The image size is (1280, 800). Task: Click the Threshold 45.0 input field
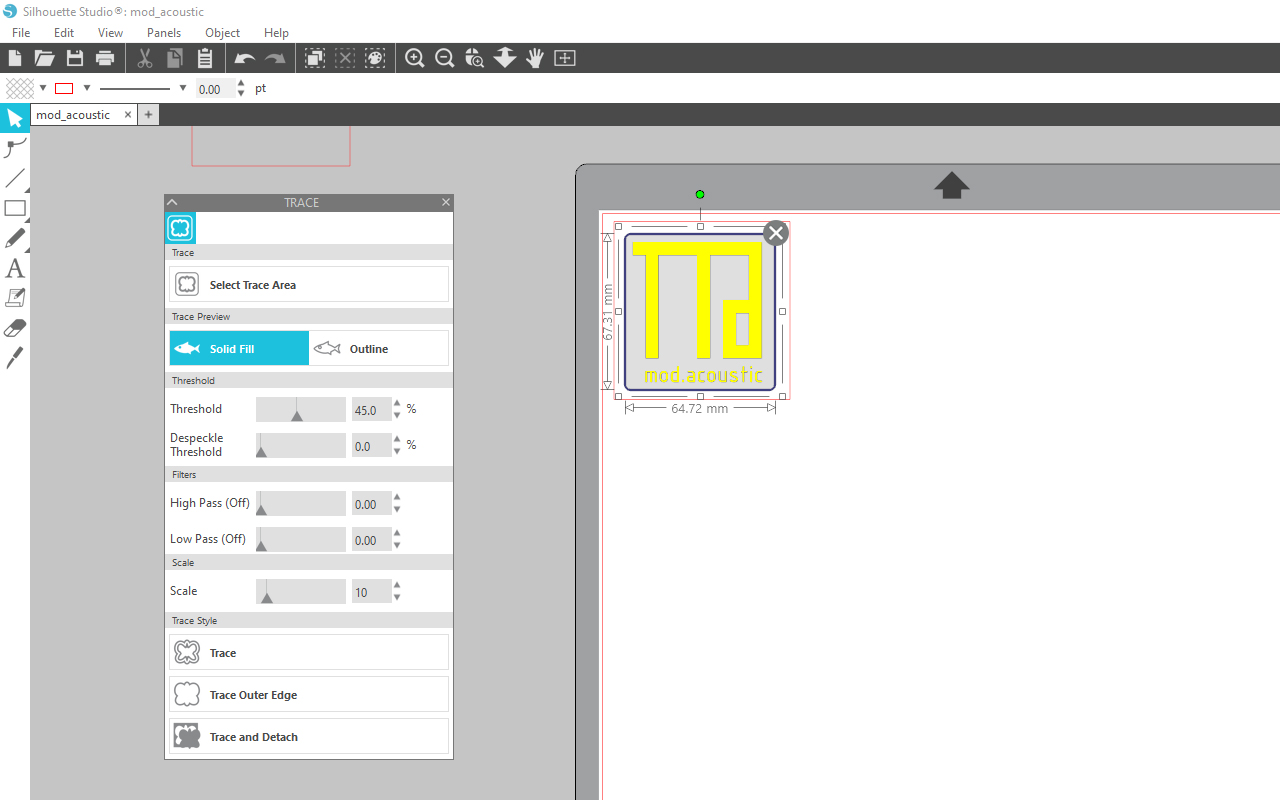pyautogui.click(x=371, y=409)
